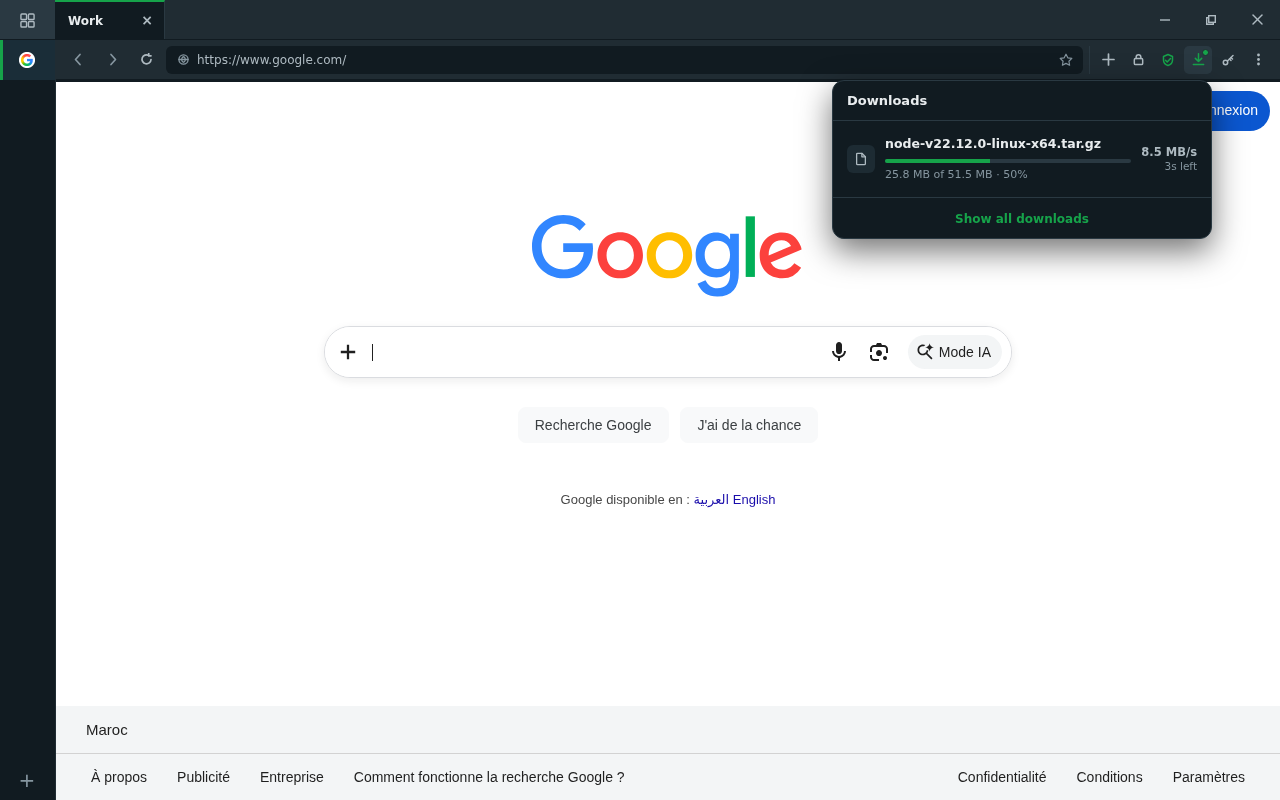Switch Google to Arabic language
1280x800 pixels.
pos(711,500)
